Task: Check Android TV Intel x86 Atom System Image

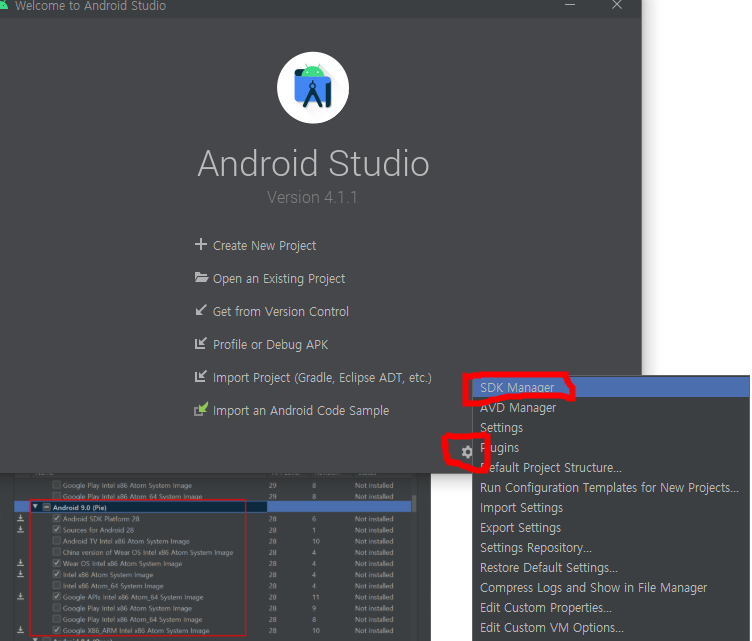Action: tap(57, 541)
